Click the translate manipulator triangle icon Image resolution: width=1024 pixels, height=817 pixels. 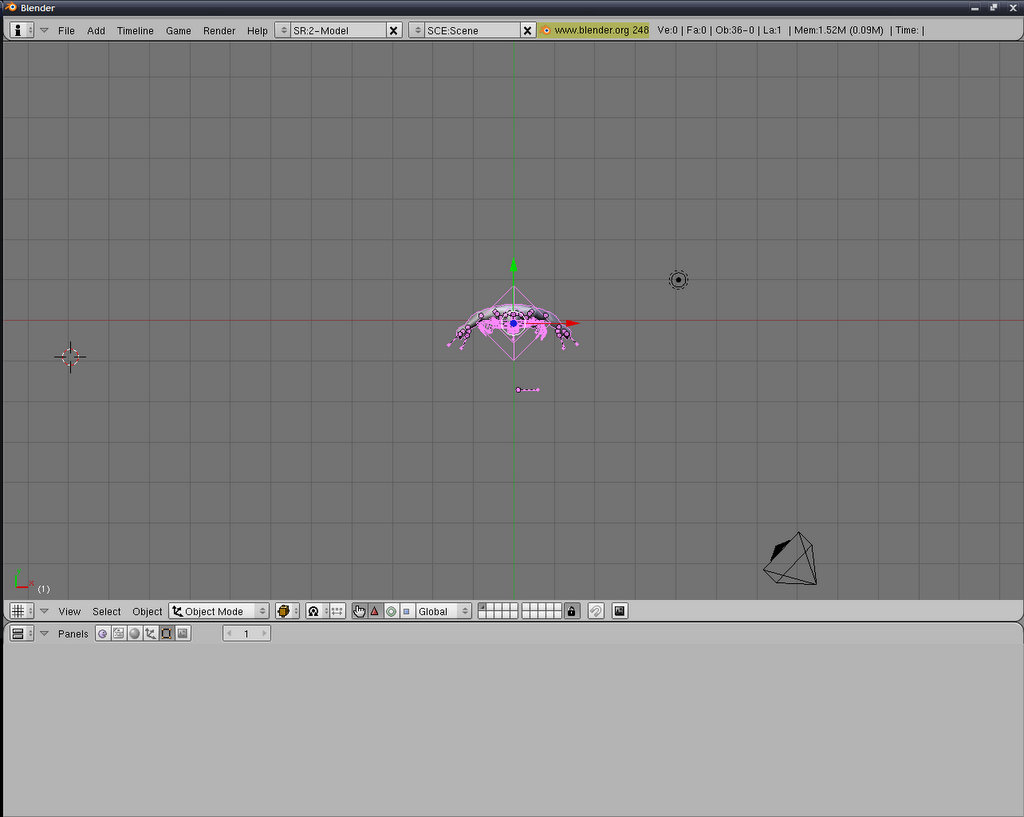(375, 611)
